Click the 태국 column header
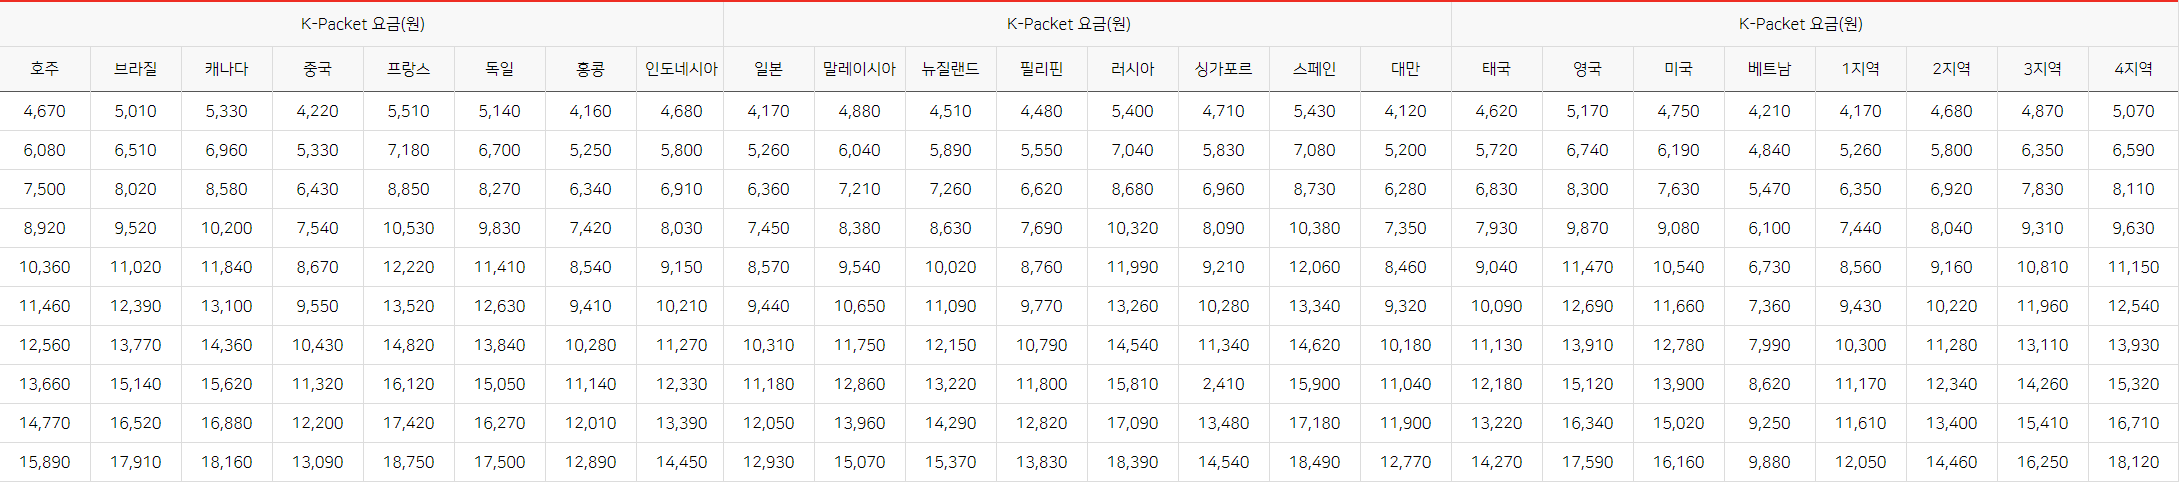The width and height of the screenshot is (2179, 482). [1496, 69]
